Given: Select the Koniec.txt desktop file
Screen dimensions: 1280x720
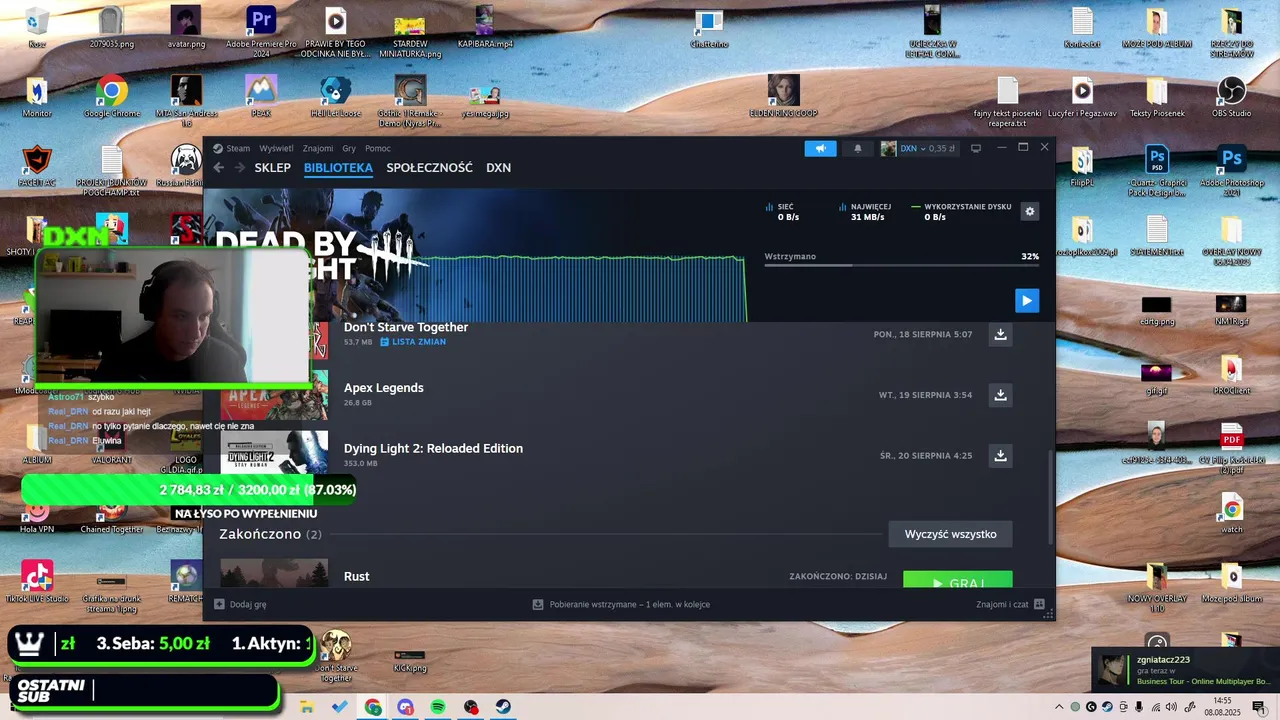Looking at the screenshot, I should (x=1082, y=30).
